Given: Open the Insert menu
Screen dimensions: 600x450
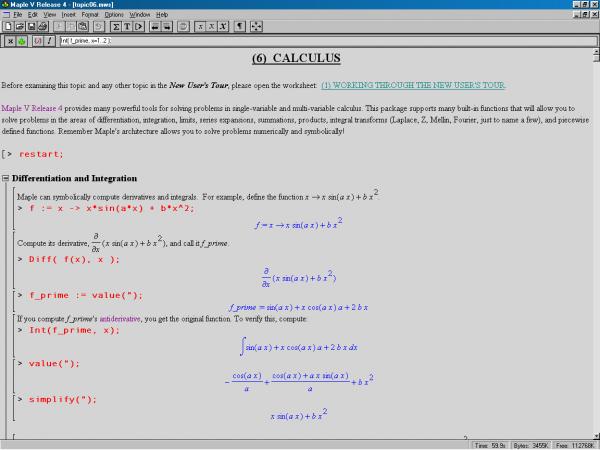Looking at the screenshot, I should (68, 15).
